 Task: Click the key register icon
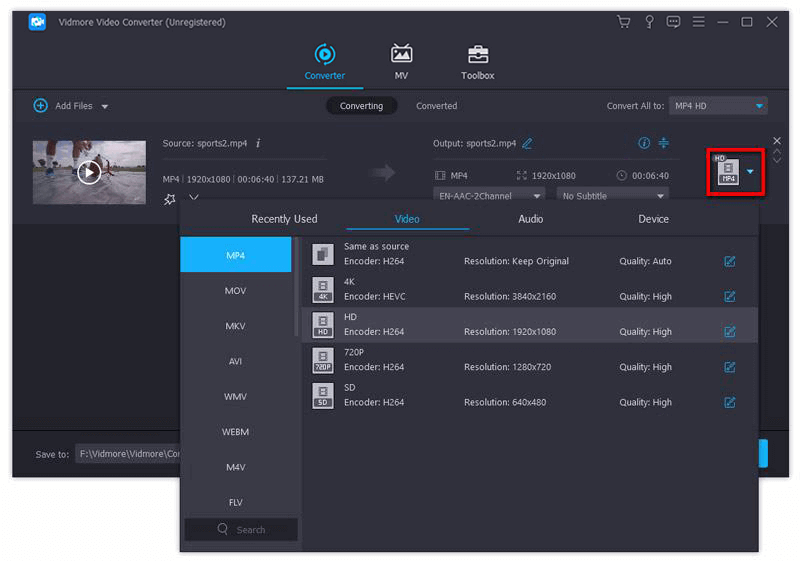coord(648,22)
